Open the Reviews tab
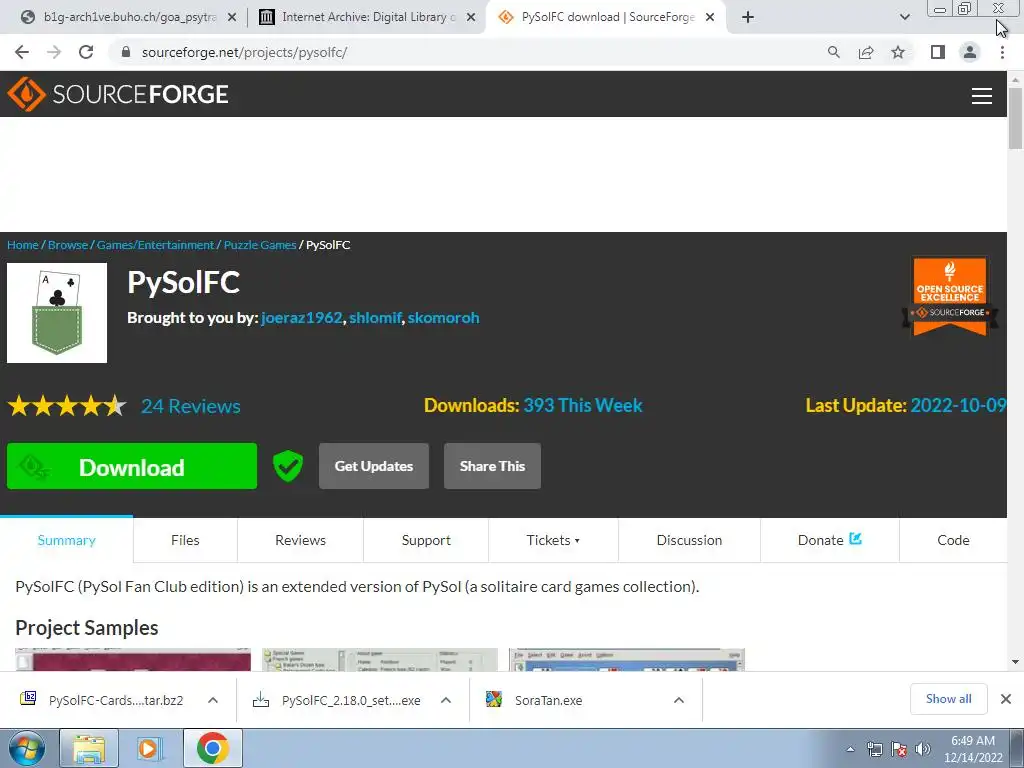Screen dimensions: 1024x768 (300, 540)
